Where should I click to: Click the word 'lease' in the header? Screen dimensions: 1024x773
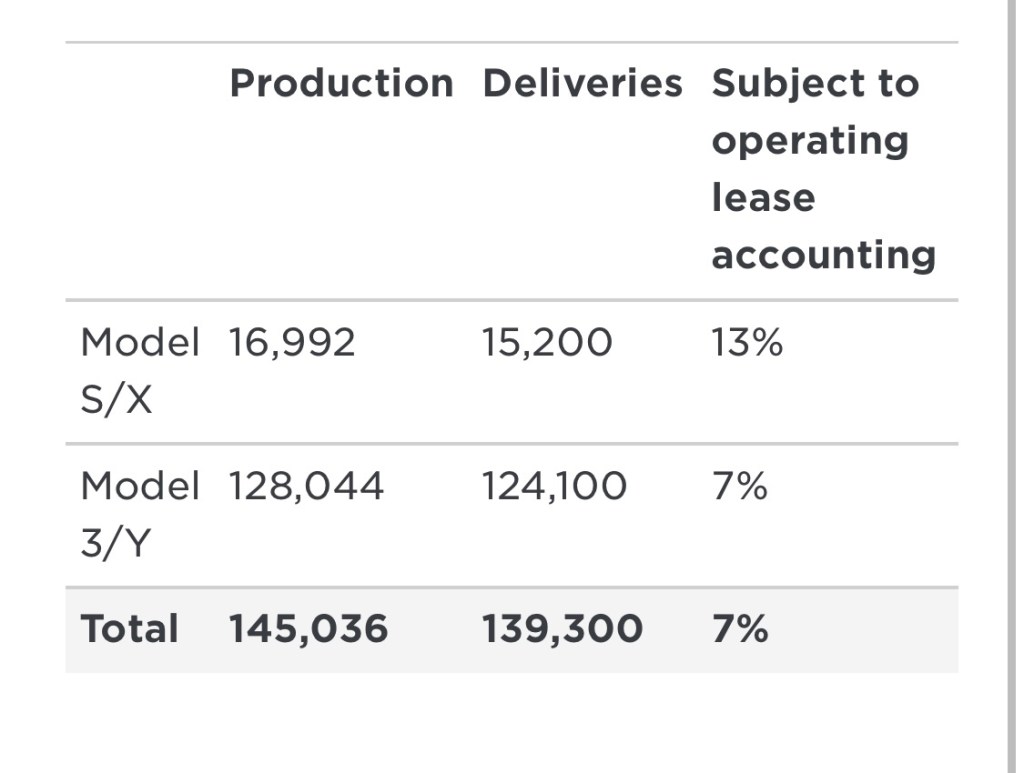tap(763, 198)
